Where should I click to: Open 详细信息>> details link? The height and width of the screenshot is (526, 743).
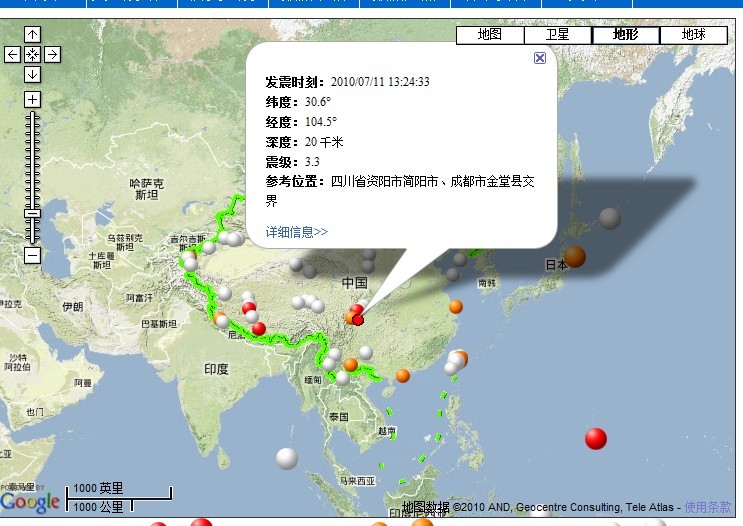click(x=297, y=232)
